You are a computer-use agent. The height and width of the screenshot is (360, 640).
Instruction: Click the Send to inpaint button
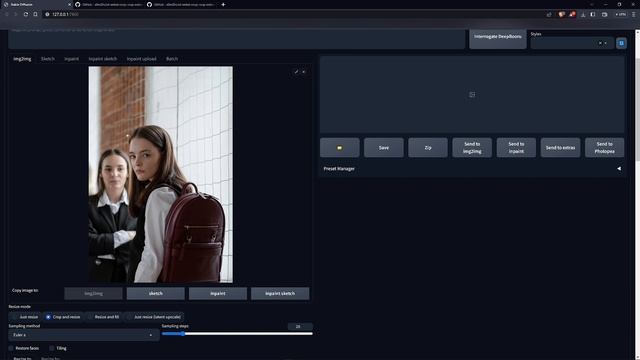point(516,148)
